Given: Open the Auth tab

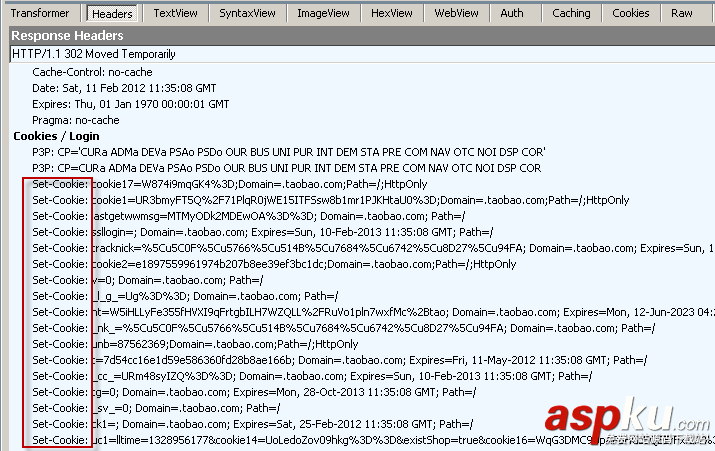Looking at the screenshot, I should (512, 13).
